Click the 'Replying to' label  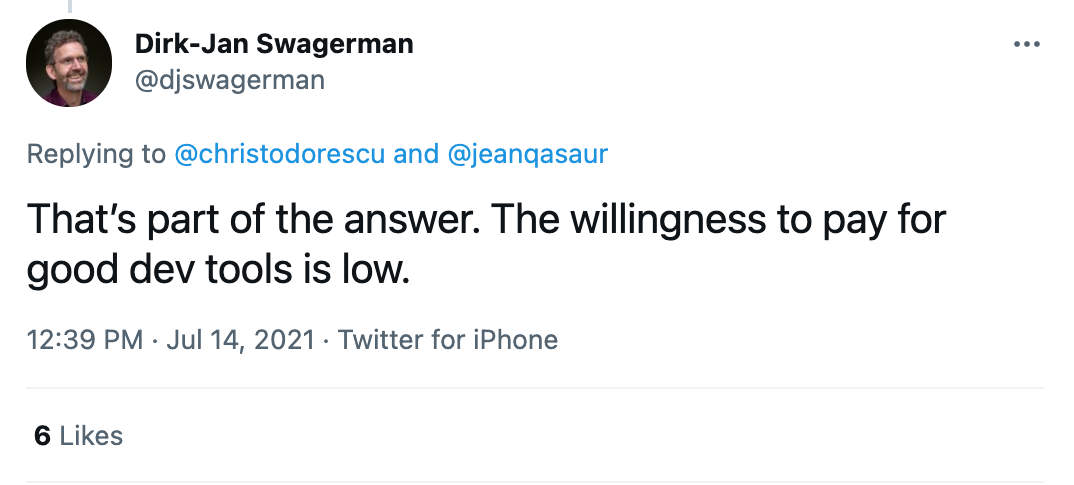pos(96,153)
